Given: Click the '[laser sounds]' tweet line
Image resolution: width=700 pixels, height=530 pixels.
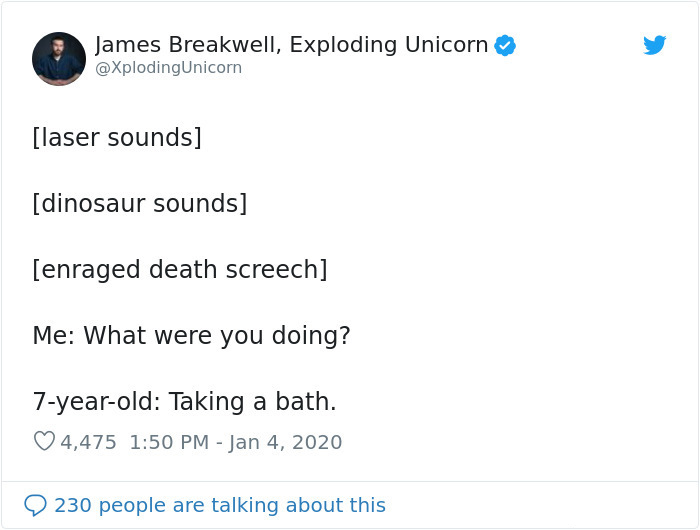Looking at the screenshot, I should [117, 138].
